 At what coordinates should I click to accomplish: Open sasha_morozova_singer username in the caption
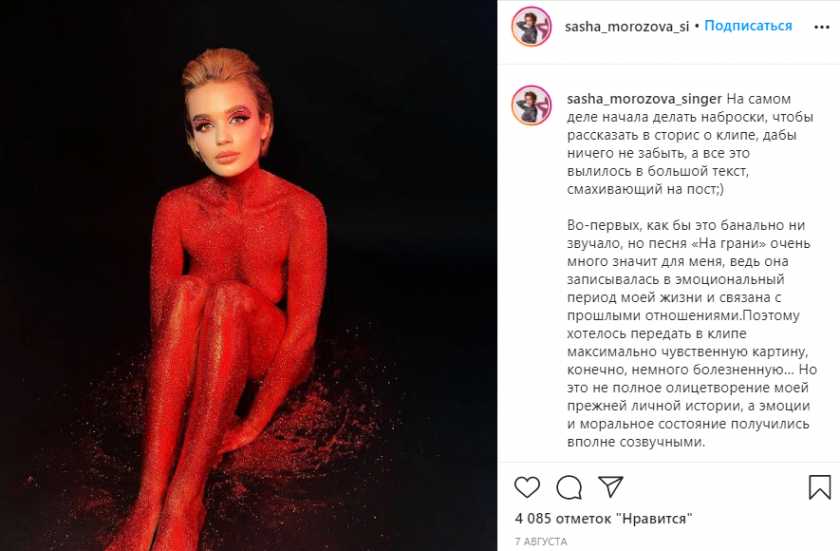click(644, 99)
